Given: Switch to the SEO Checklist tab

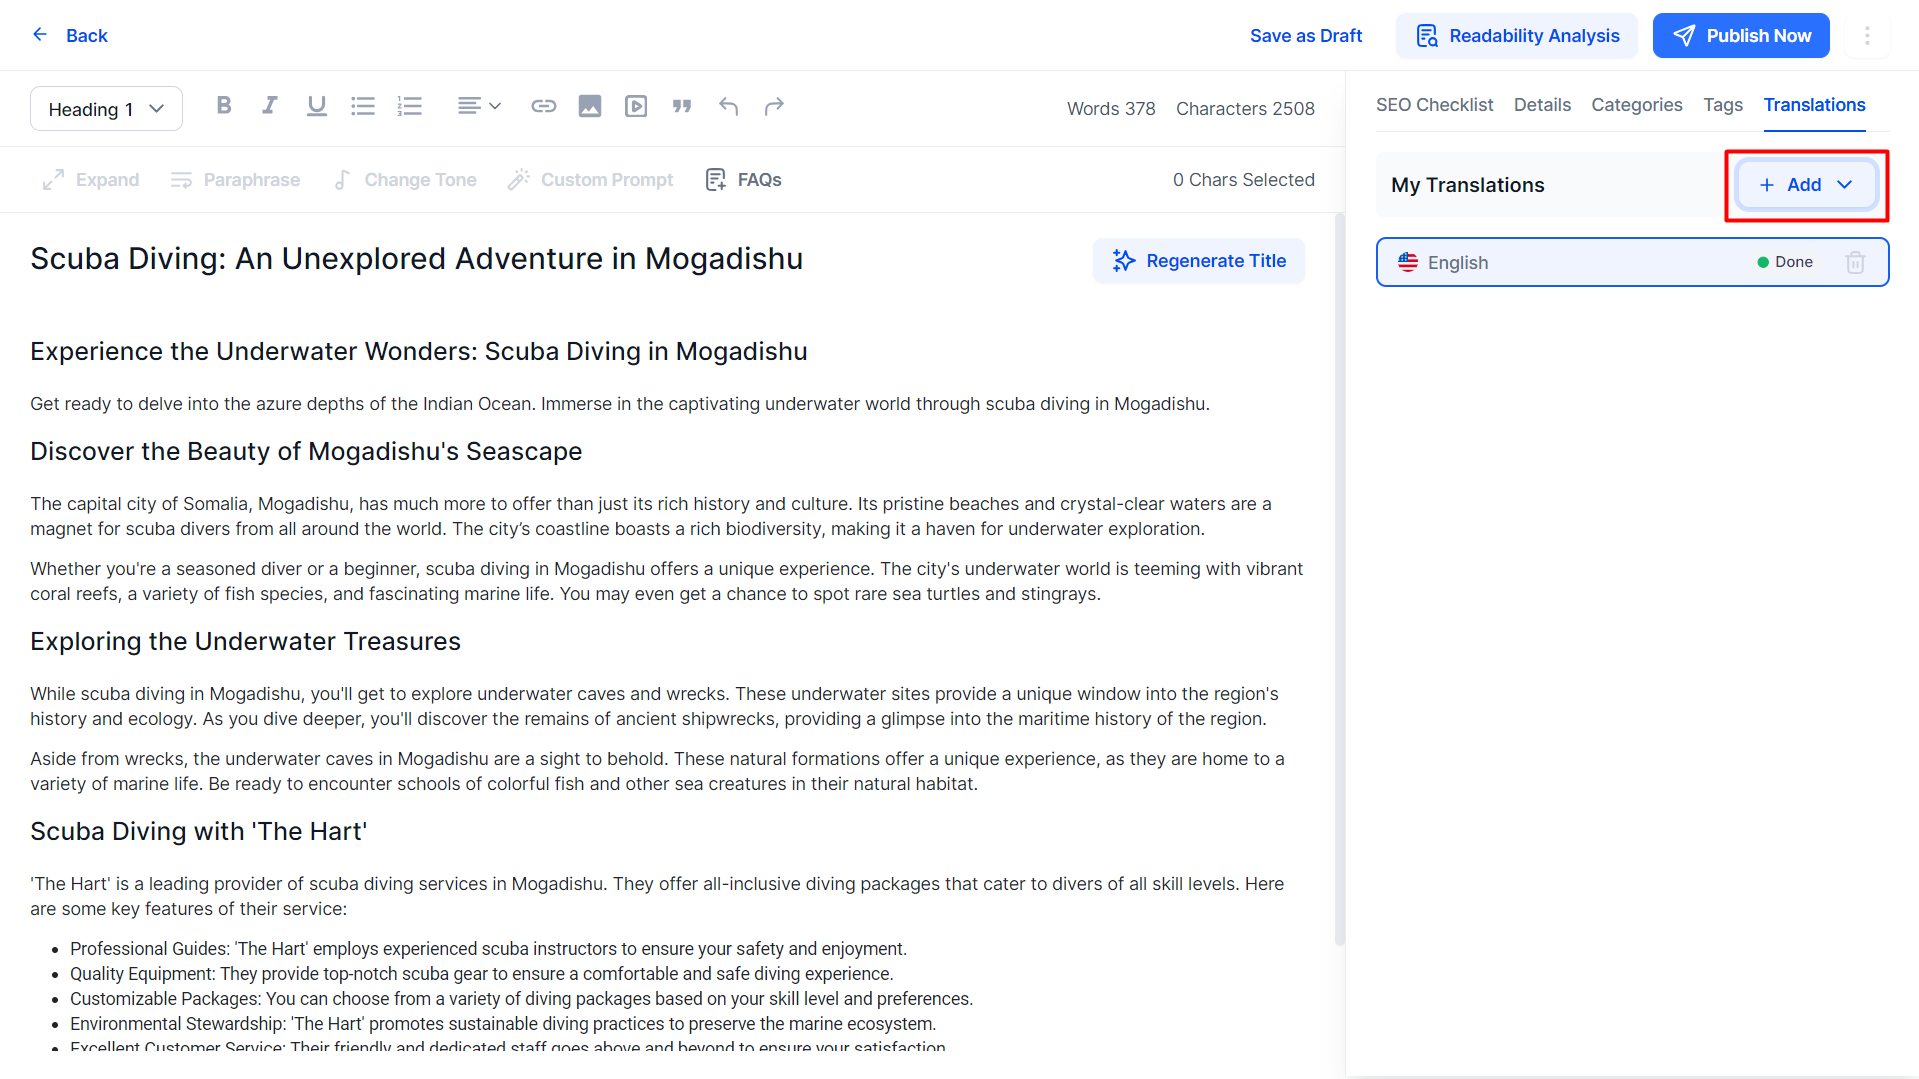Looking at the screenshot, I should pyautogui.click(x=1434, y=105).
